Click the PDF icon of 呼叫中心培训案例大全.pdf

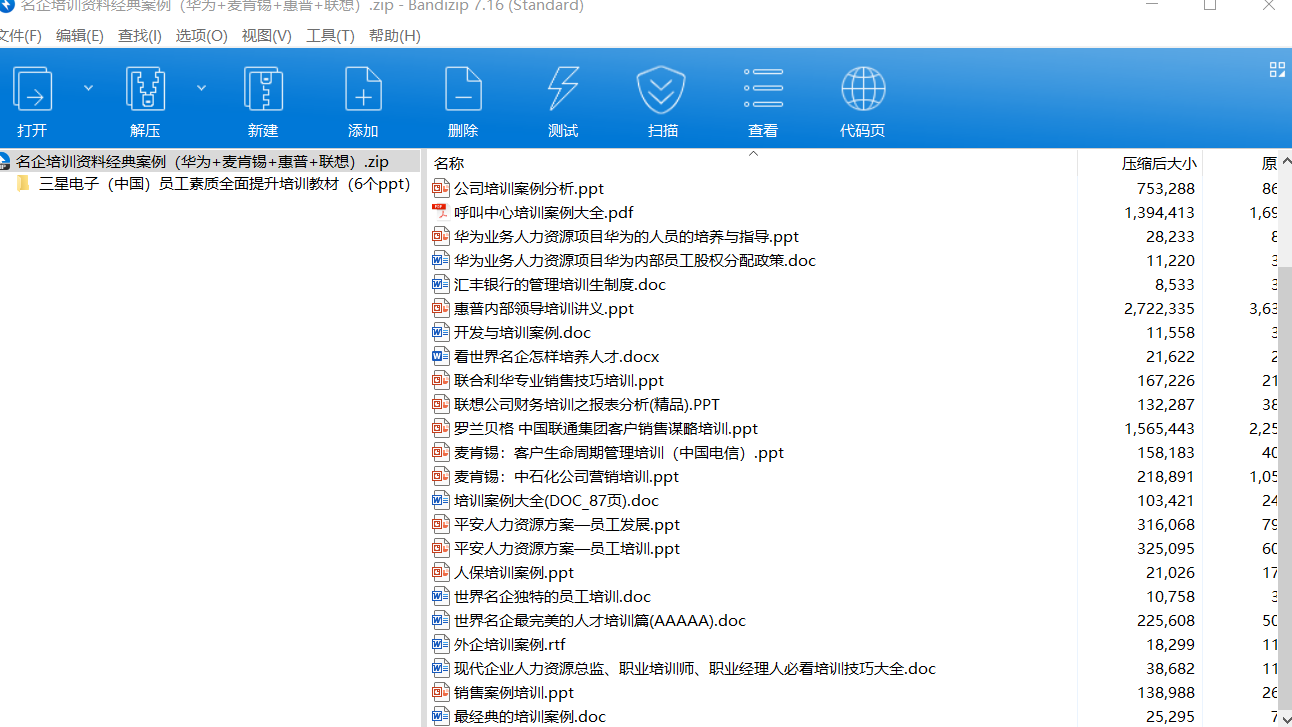[441, 212]
